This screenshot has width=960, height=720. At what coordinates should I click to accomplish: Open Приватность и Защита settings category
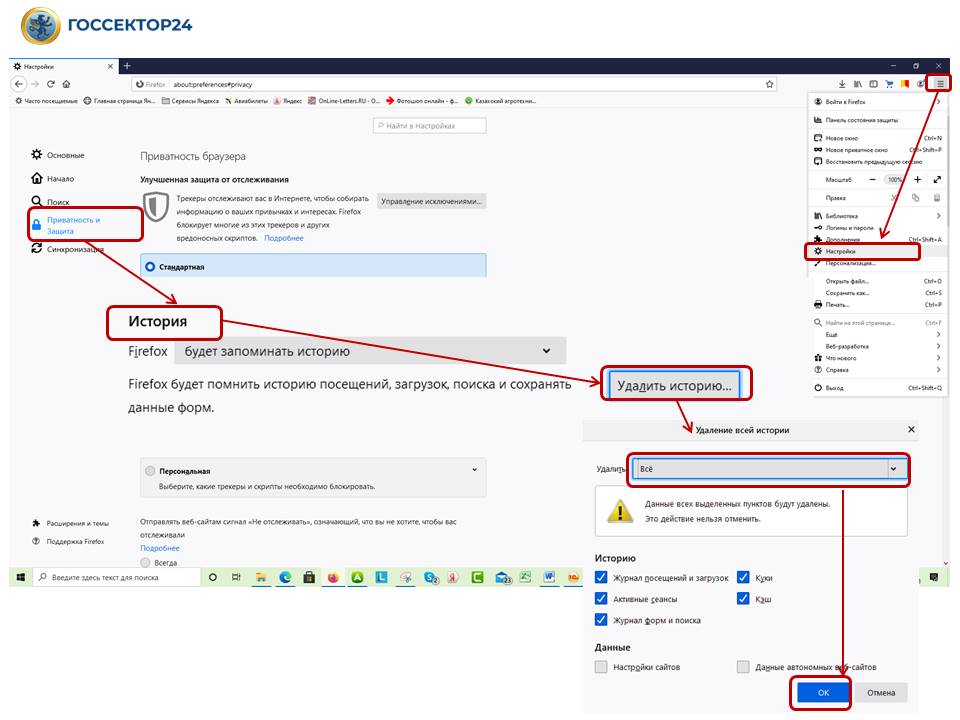pos(72,225)
